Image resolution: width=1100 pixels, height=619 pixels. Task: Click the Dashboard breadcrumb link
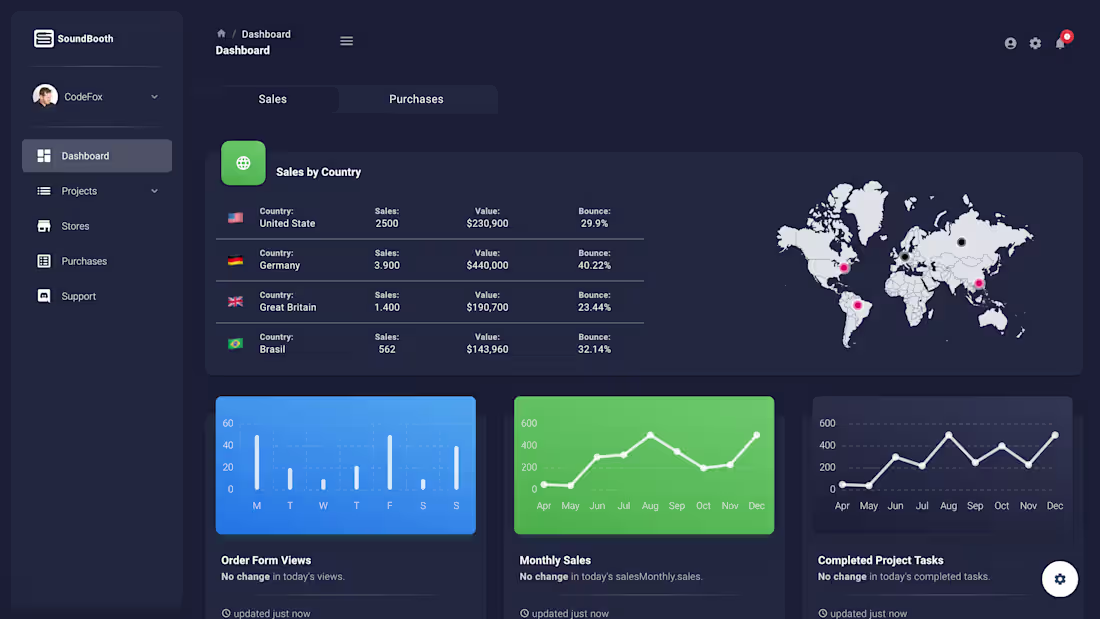click(x=266, y=33)
